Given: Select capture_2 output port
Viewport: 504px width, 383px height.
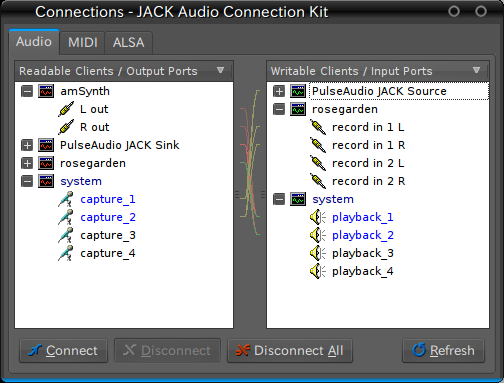Looking at the screenshot, I should (108, 217).
